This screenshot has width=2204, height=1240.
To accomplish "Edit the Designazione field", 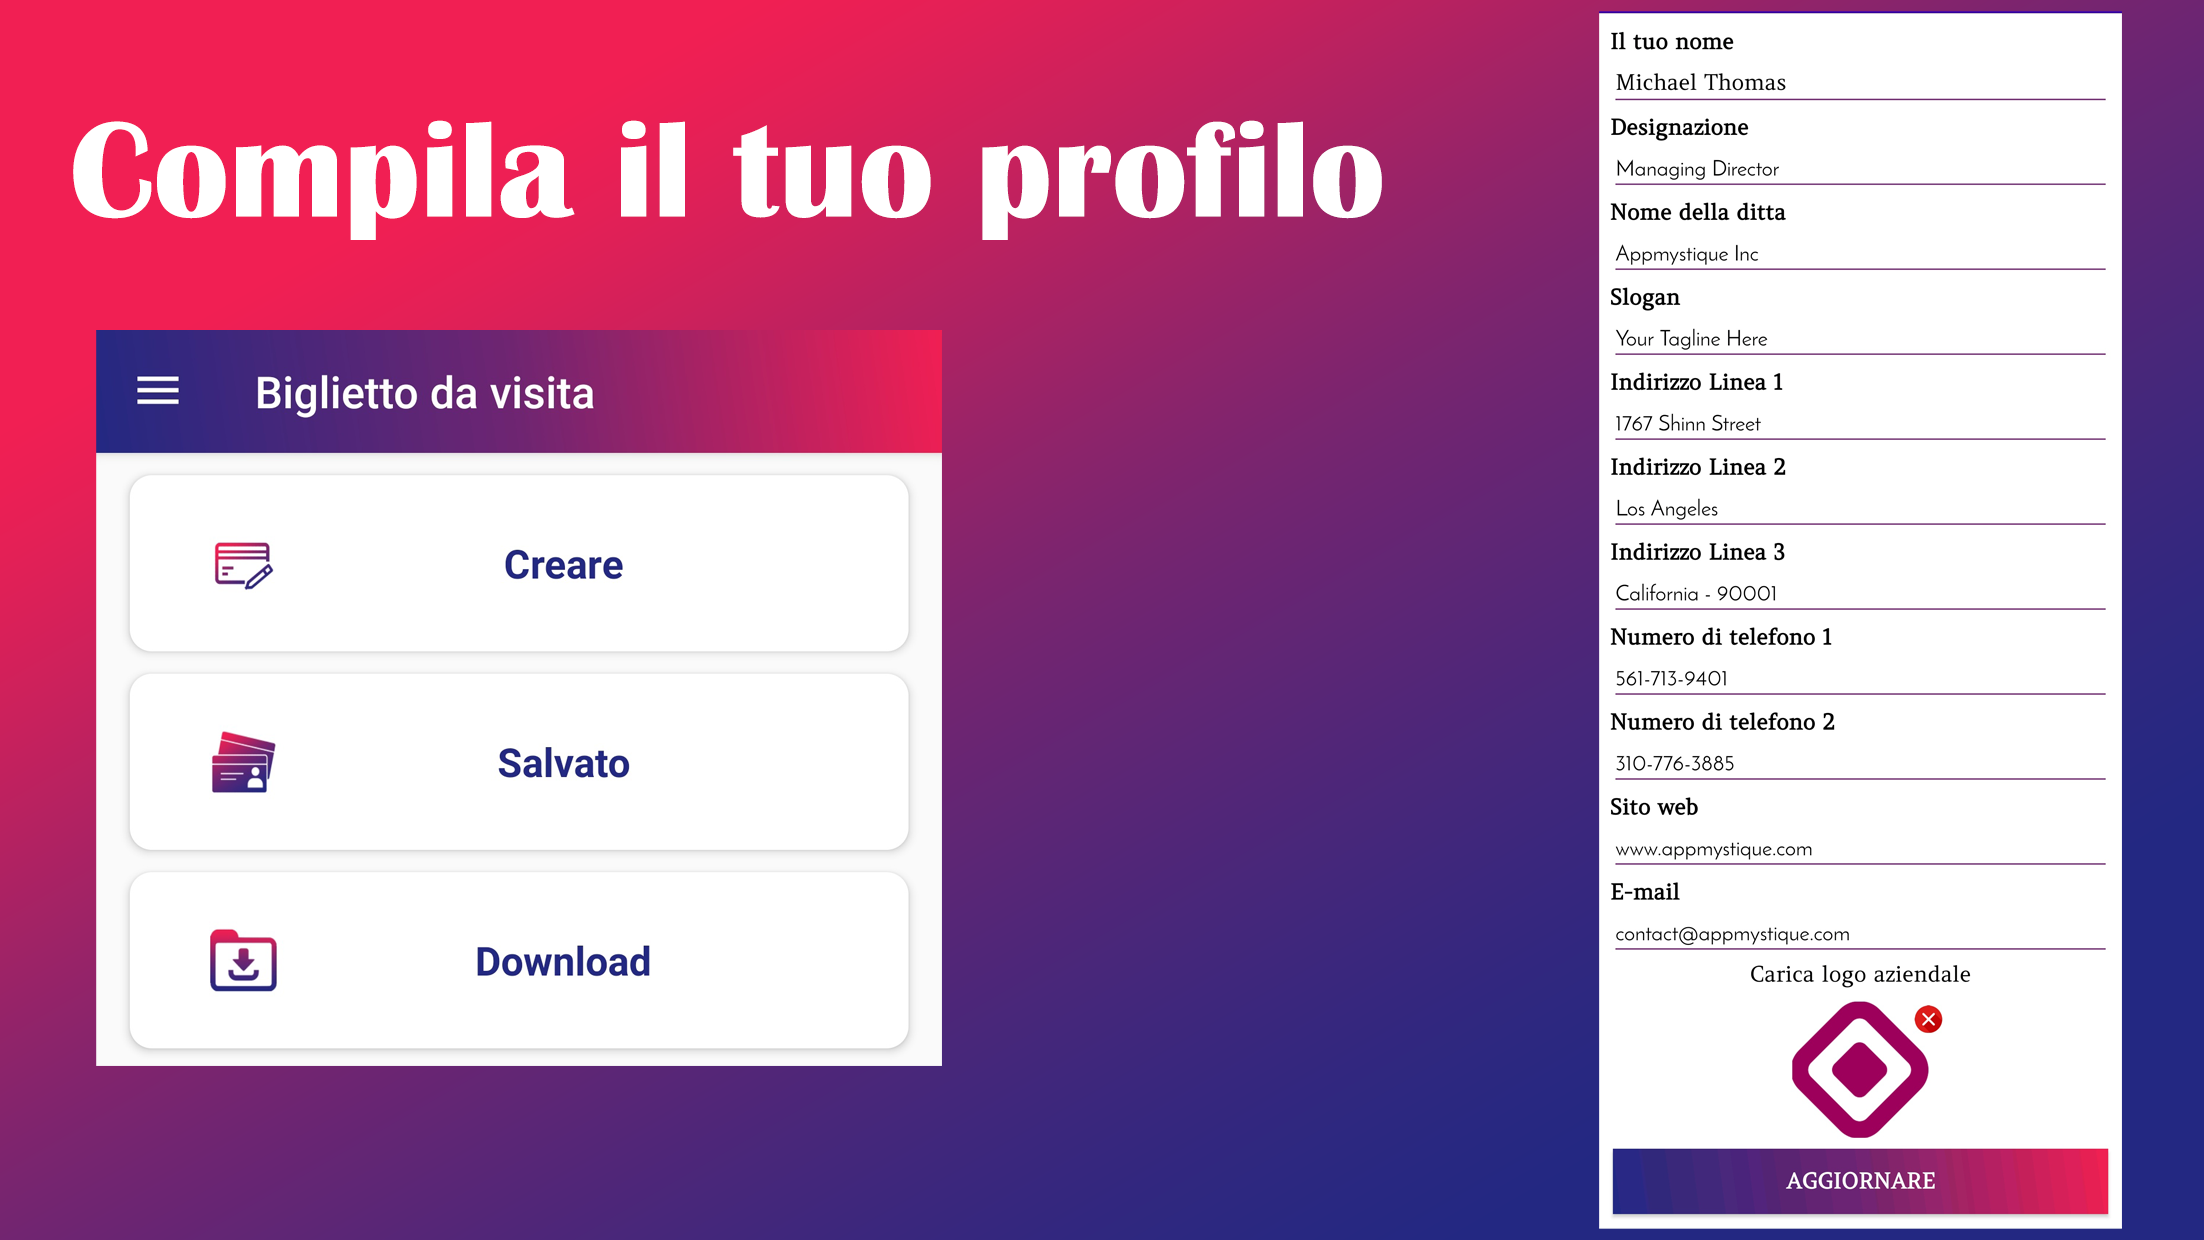I will coord(1860,168).
